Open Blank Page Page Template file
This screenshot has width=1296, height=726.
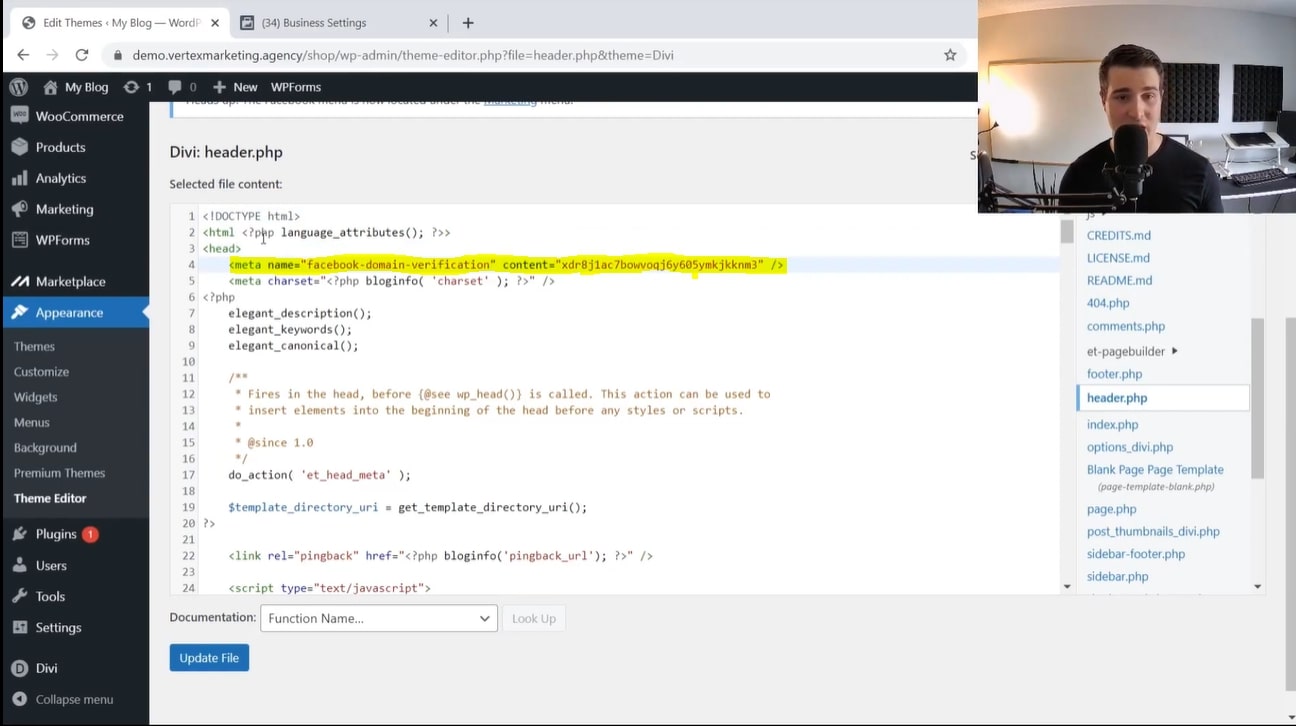1155,469
